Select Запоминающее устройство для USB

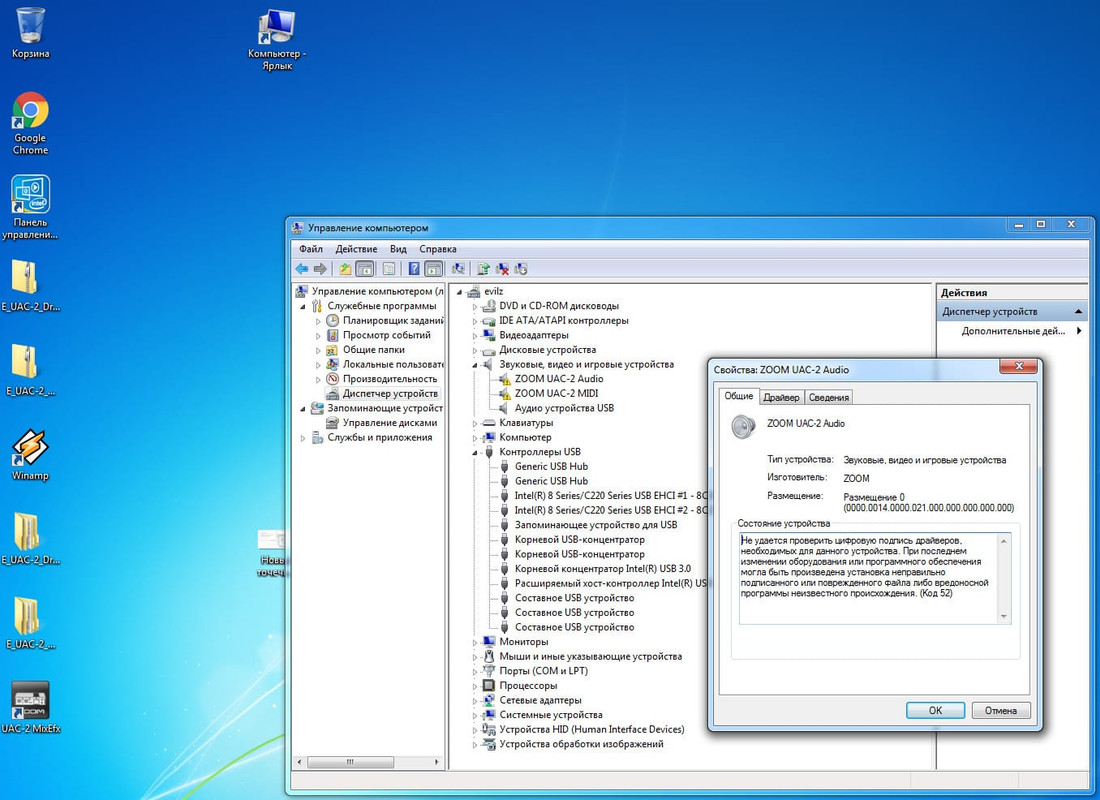596,525
